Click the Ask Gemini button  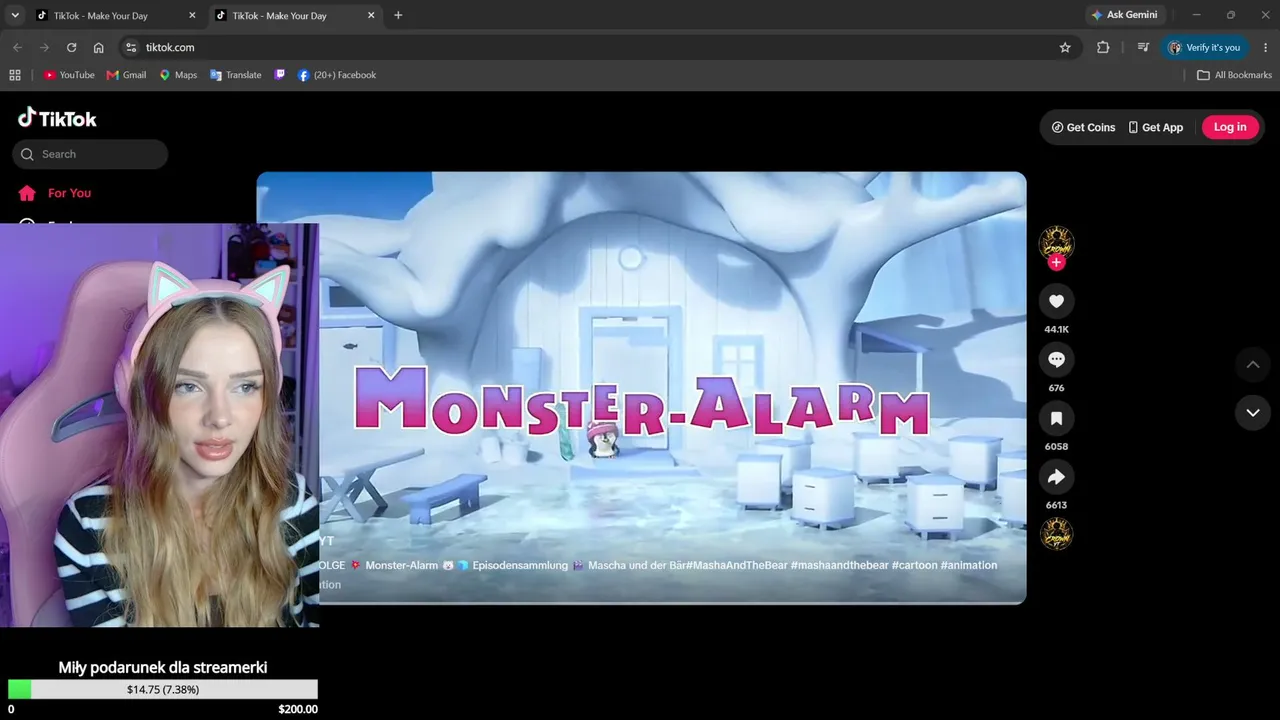[1125, 15]
